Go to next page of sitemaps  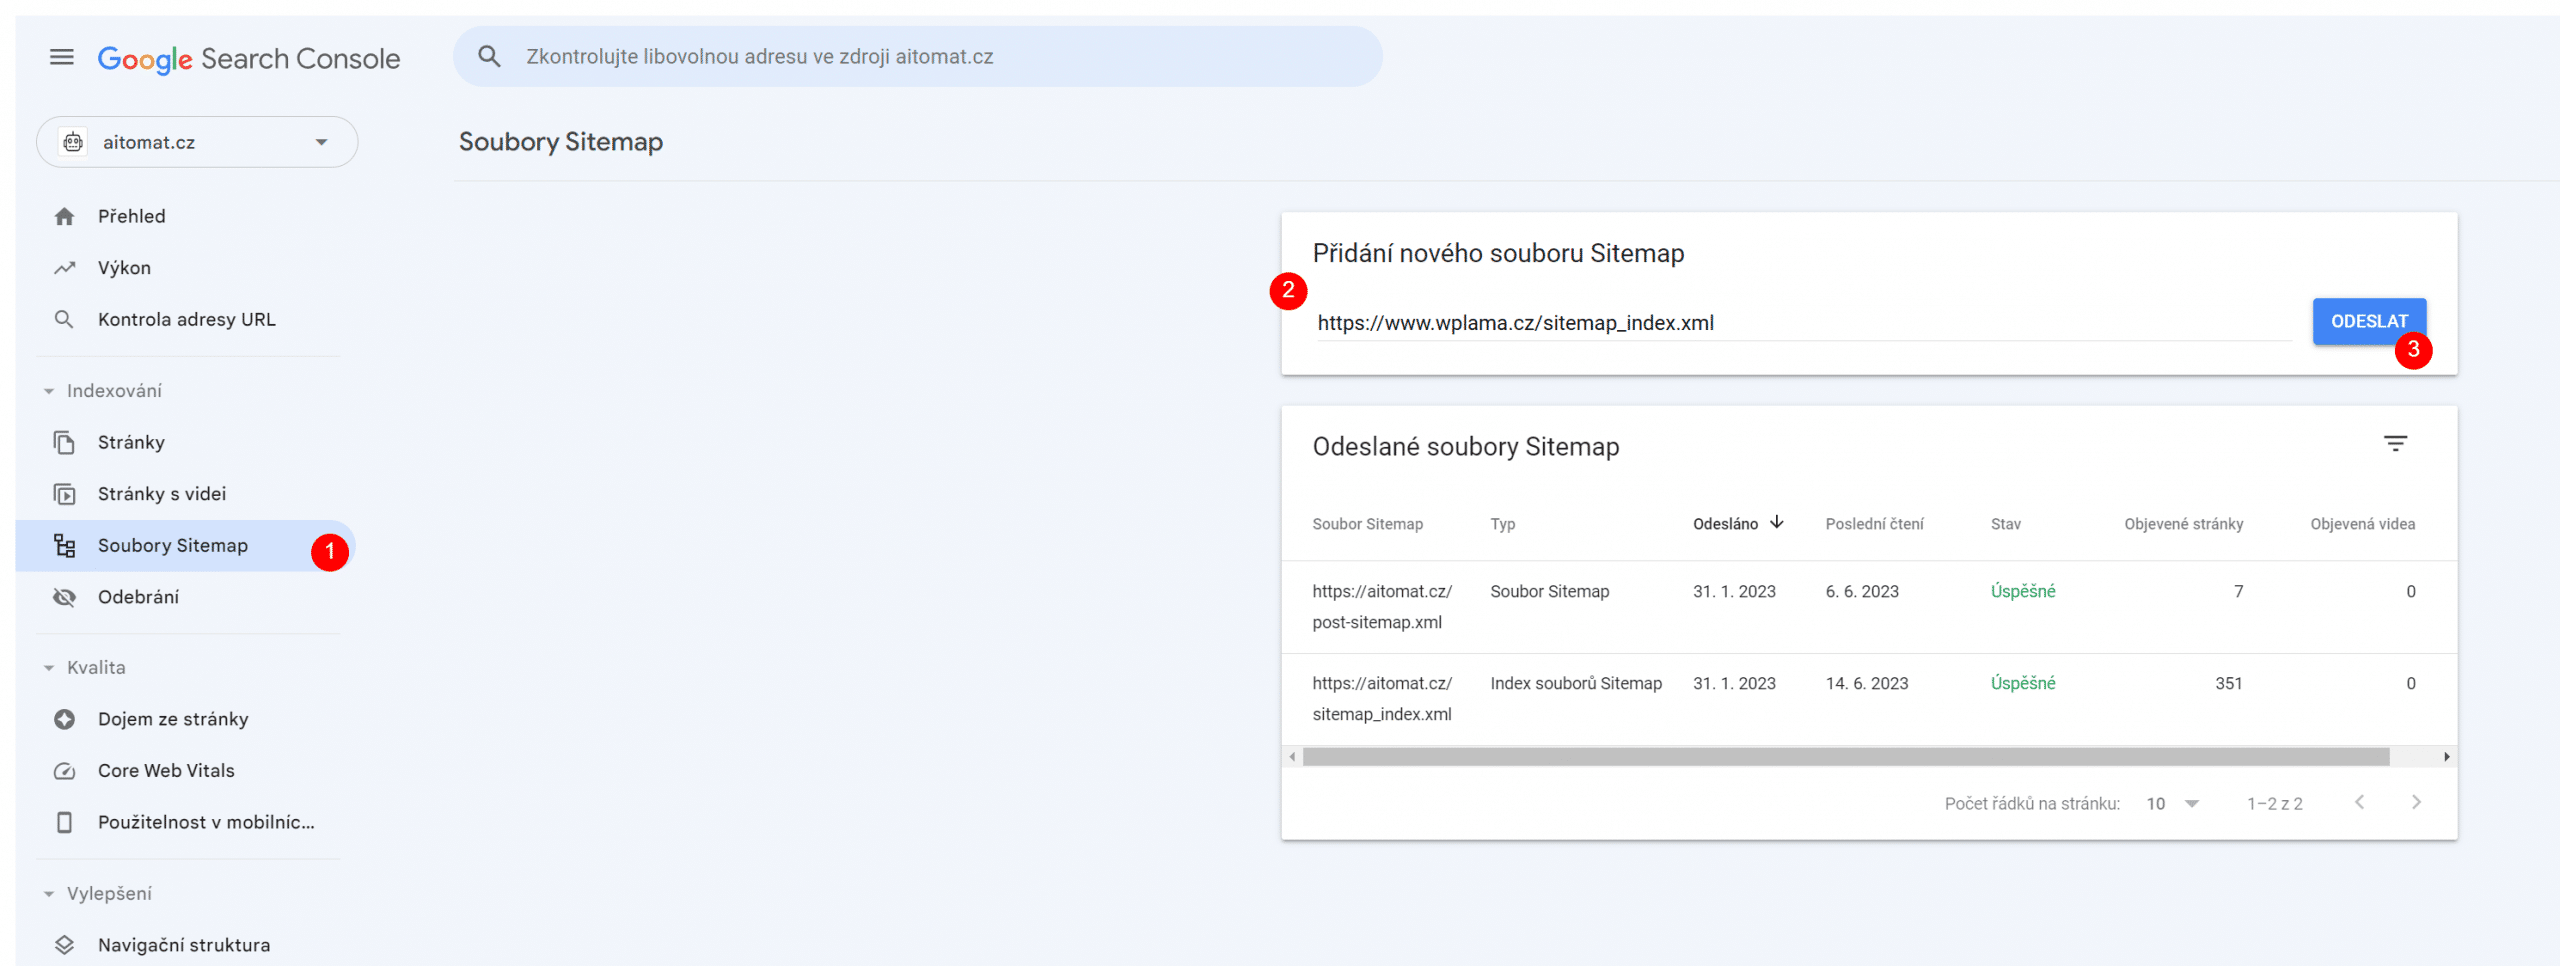pos(2416,802)
